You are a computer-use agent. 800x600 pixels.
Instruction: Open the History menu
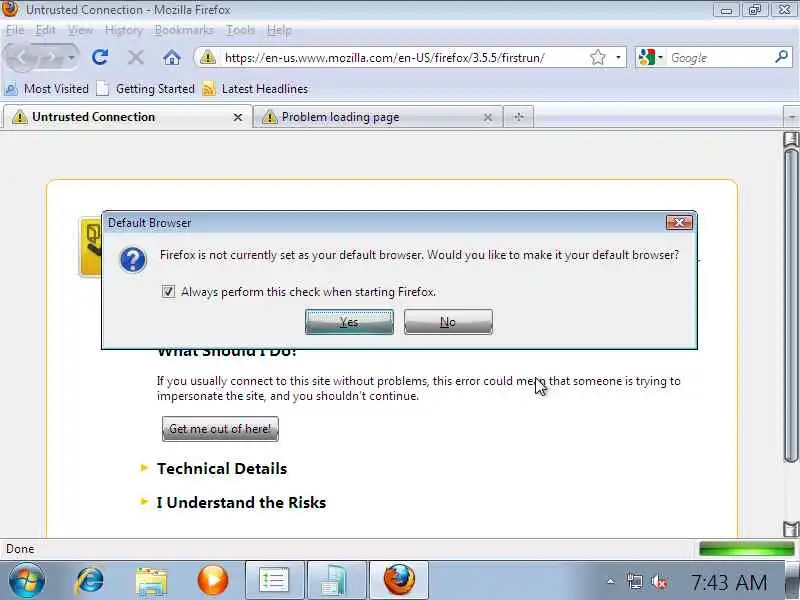[123, 31]
